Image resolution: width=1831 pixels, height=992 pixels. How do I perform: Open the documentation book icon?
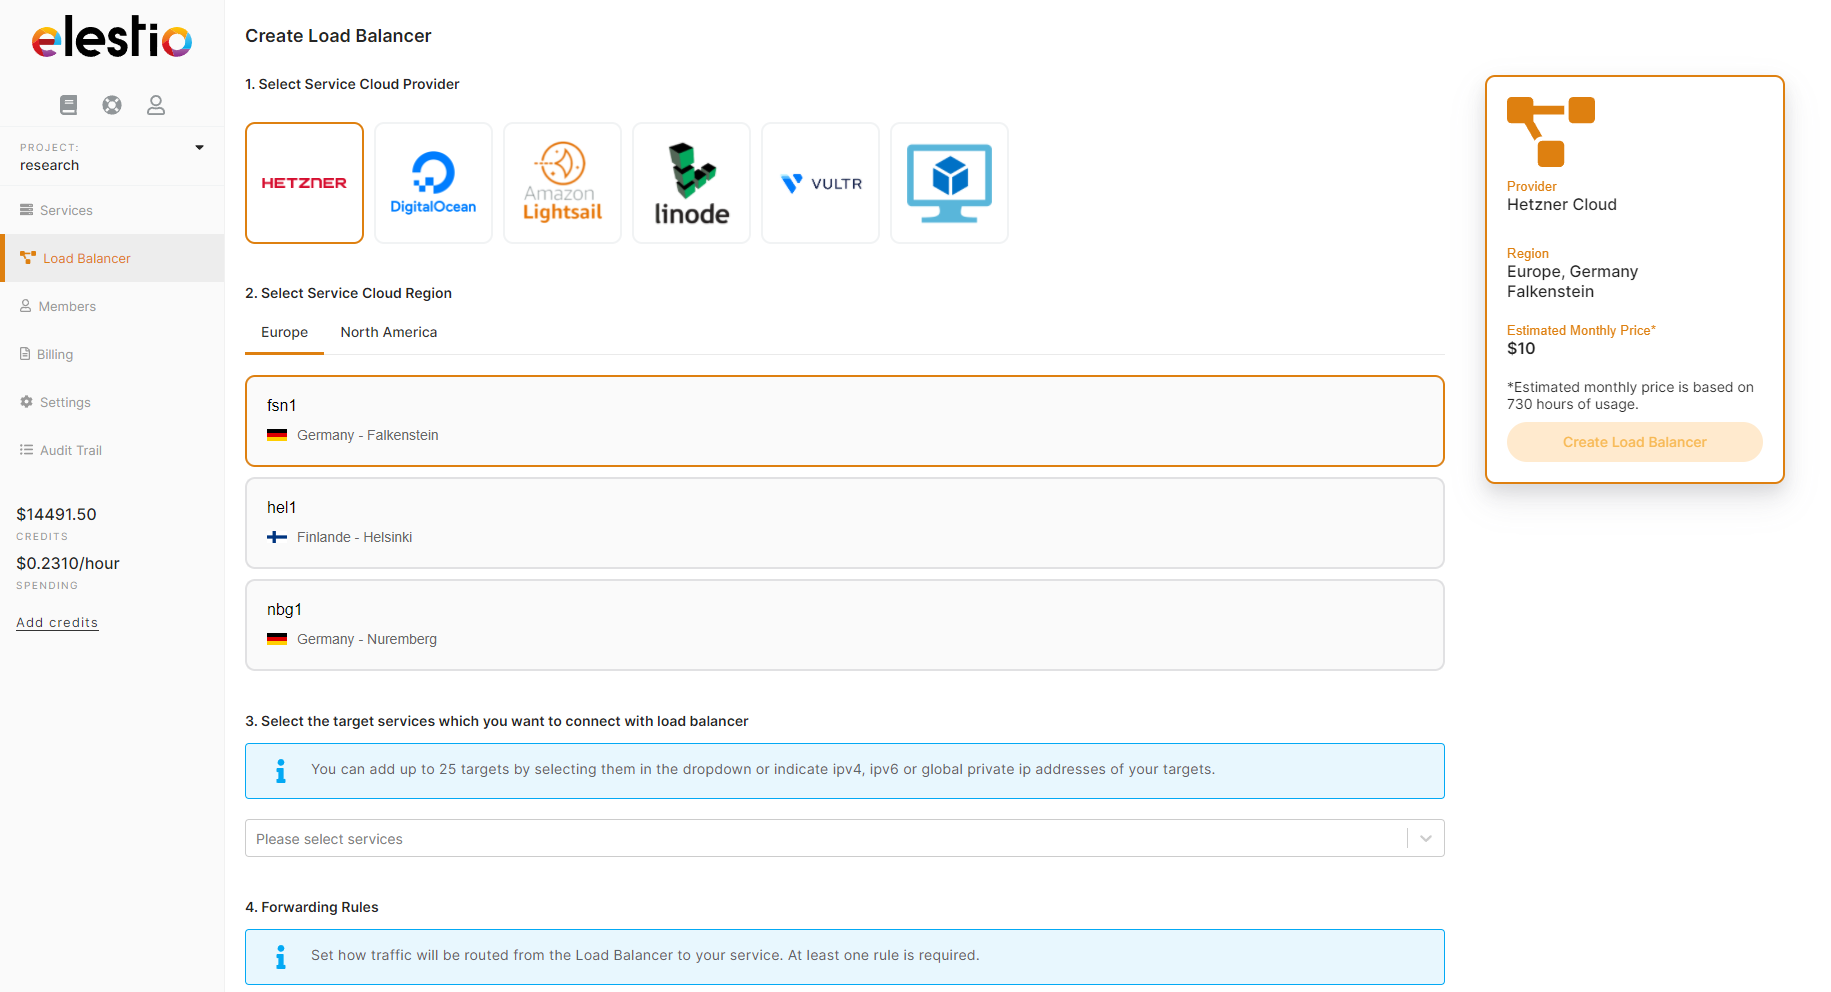point(68,105)
